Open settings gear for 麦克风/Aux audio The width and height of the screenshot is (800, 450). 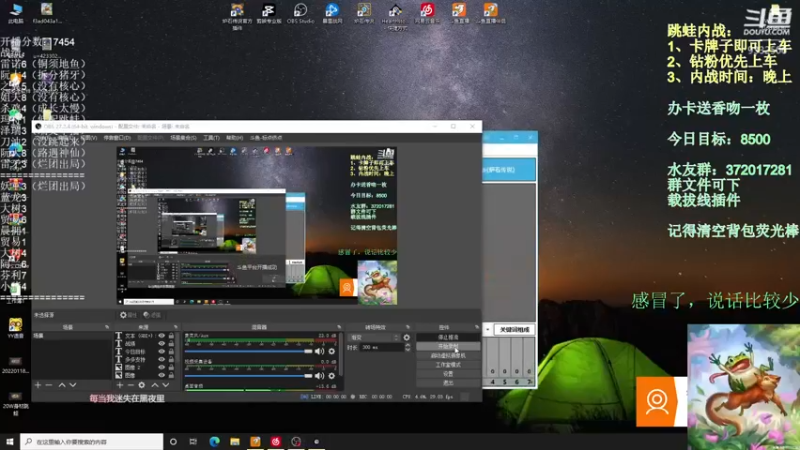tap(332, 351)
